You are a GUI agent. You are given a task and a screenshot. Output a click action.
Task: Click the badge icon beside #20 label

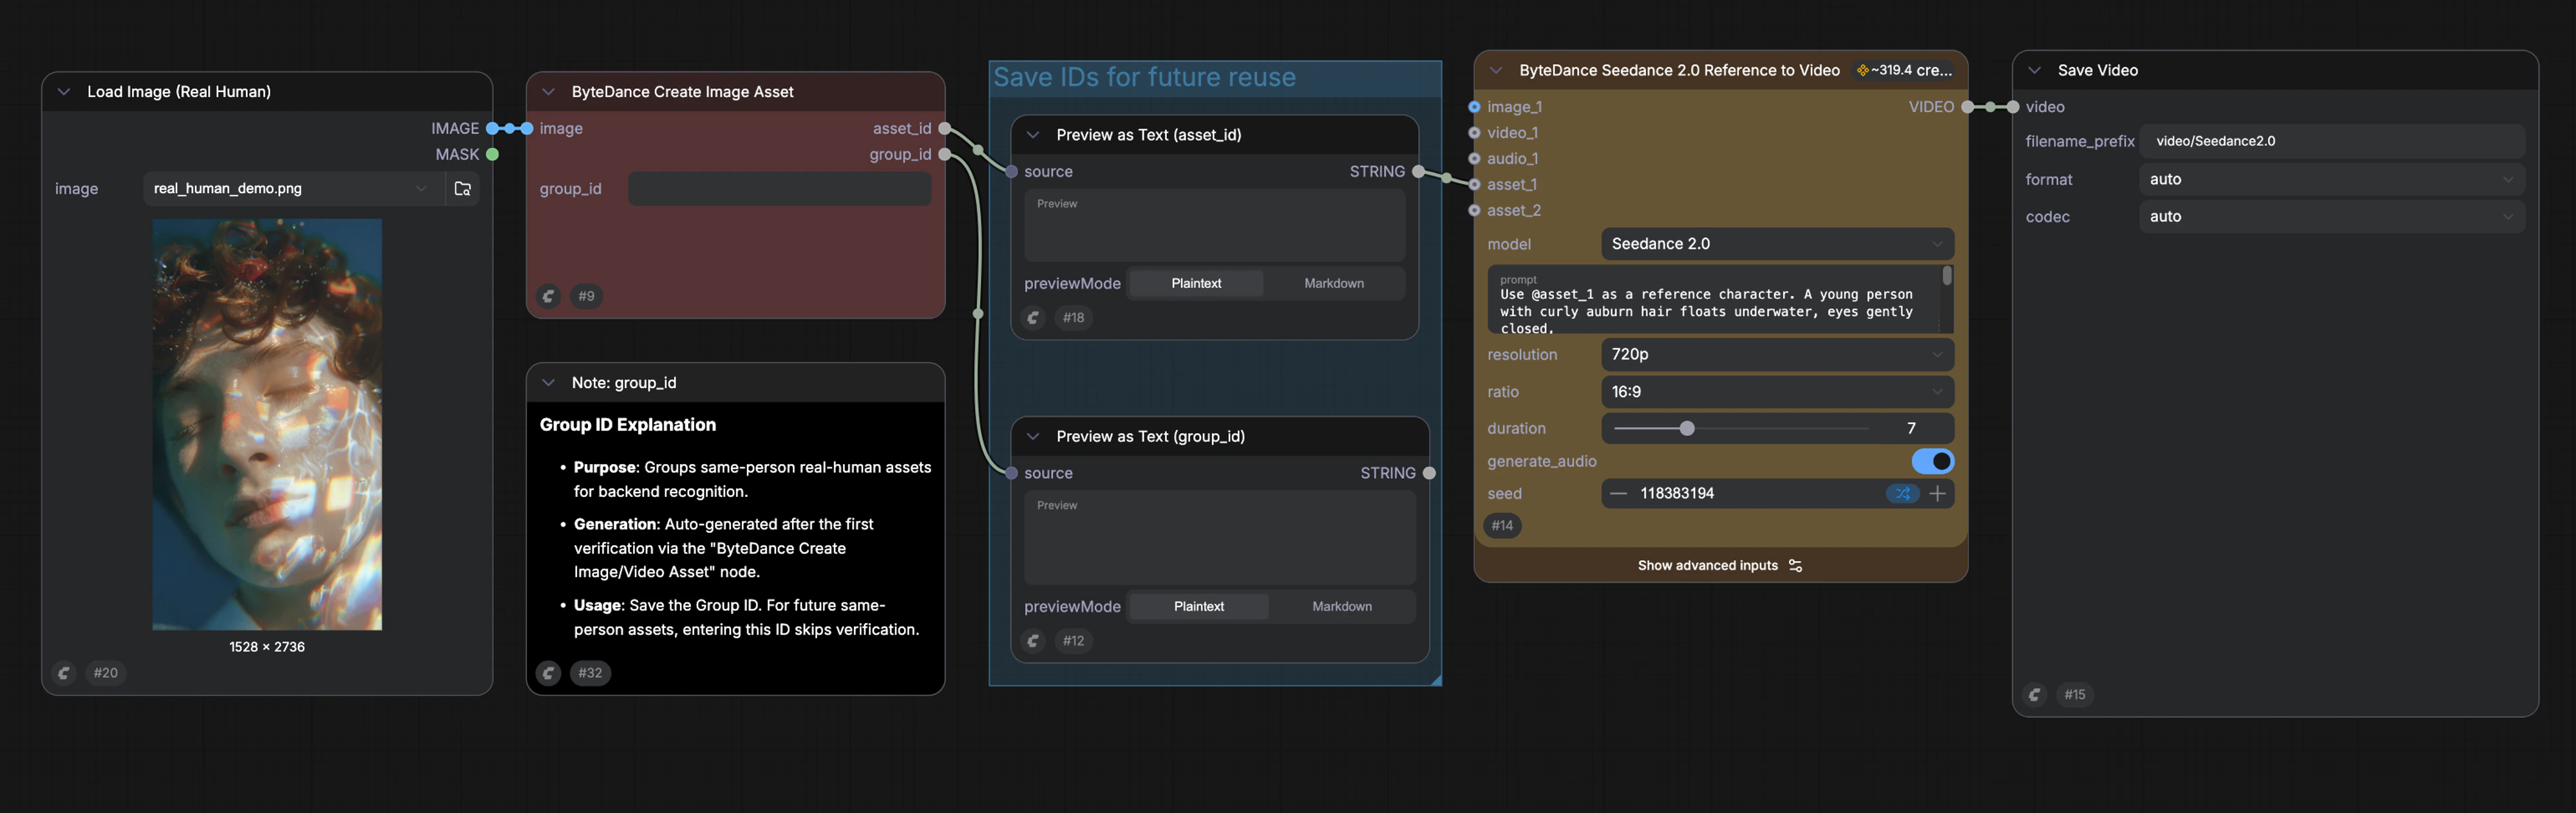pyautogui.click(x=64, y=673)
